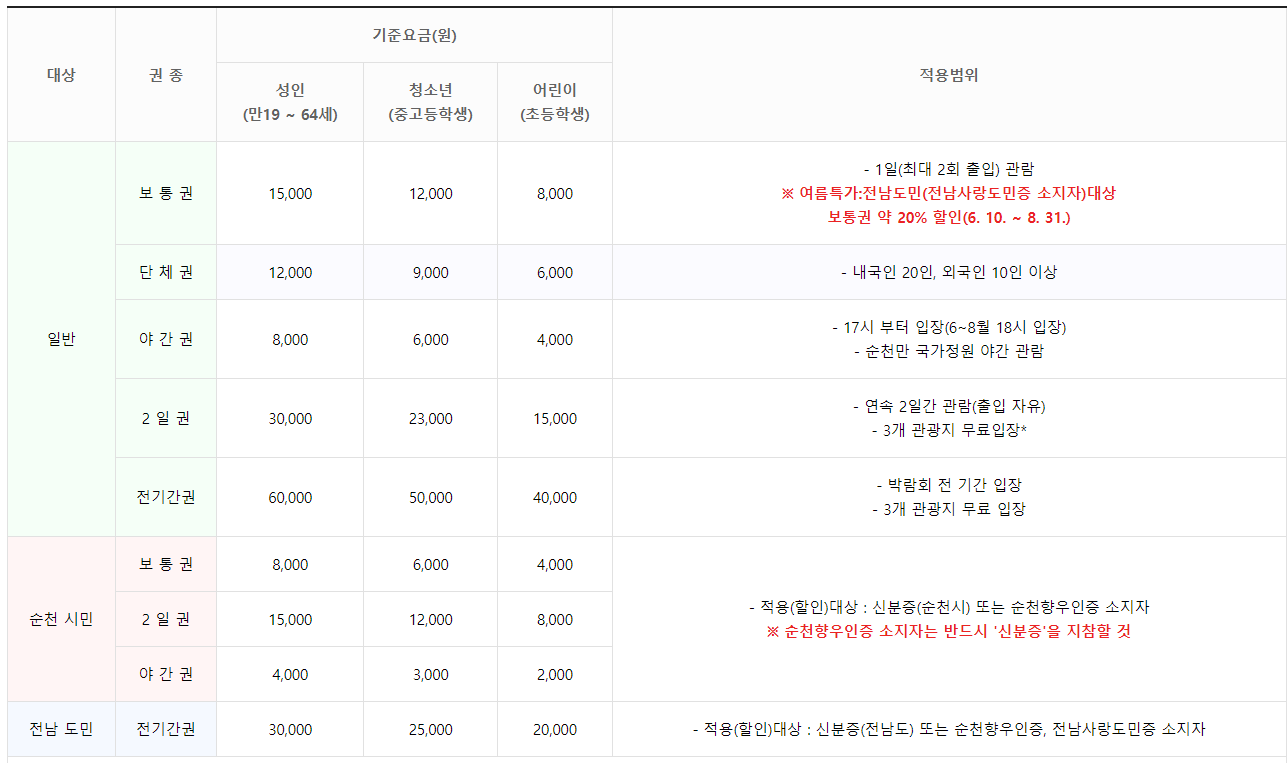Viewport: 1287px width, 763px height.
Task: Click the 단체권 adult price 12,000
Action: coord(290,272)
